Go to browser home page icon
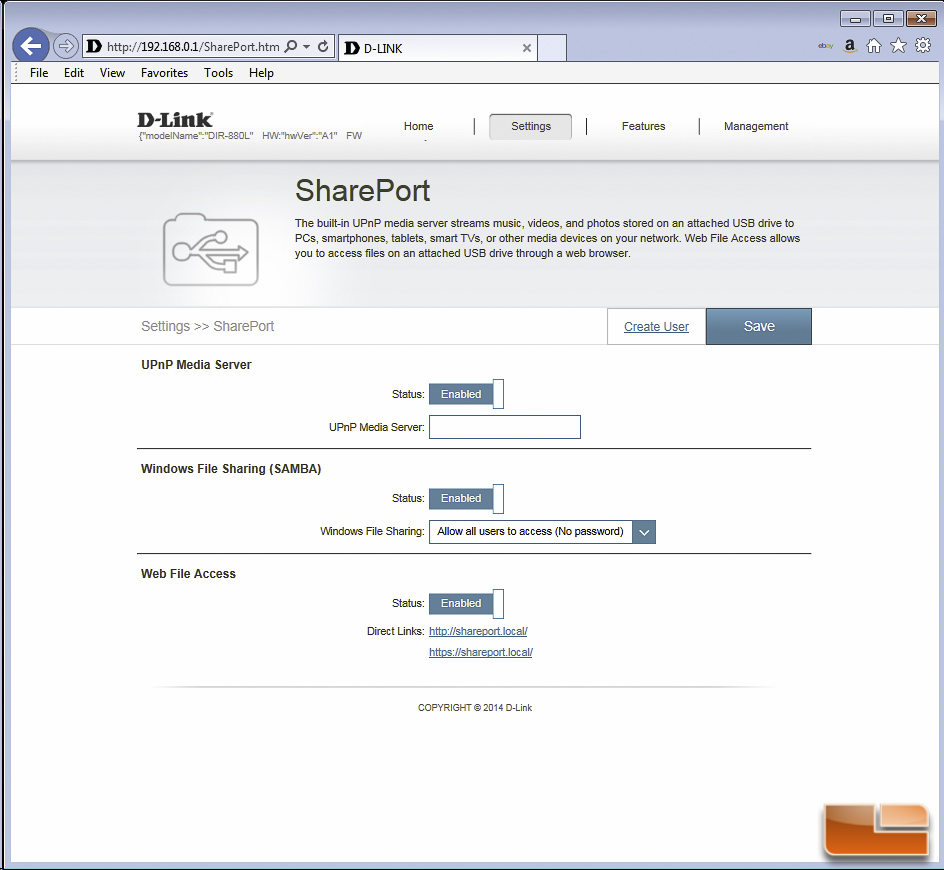 pyautogui.click(x=874, y=46)
